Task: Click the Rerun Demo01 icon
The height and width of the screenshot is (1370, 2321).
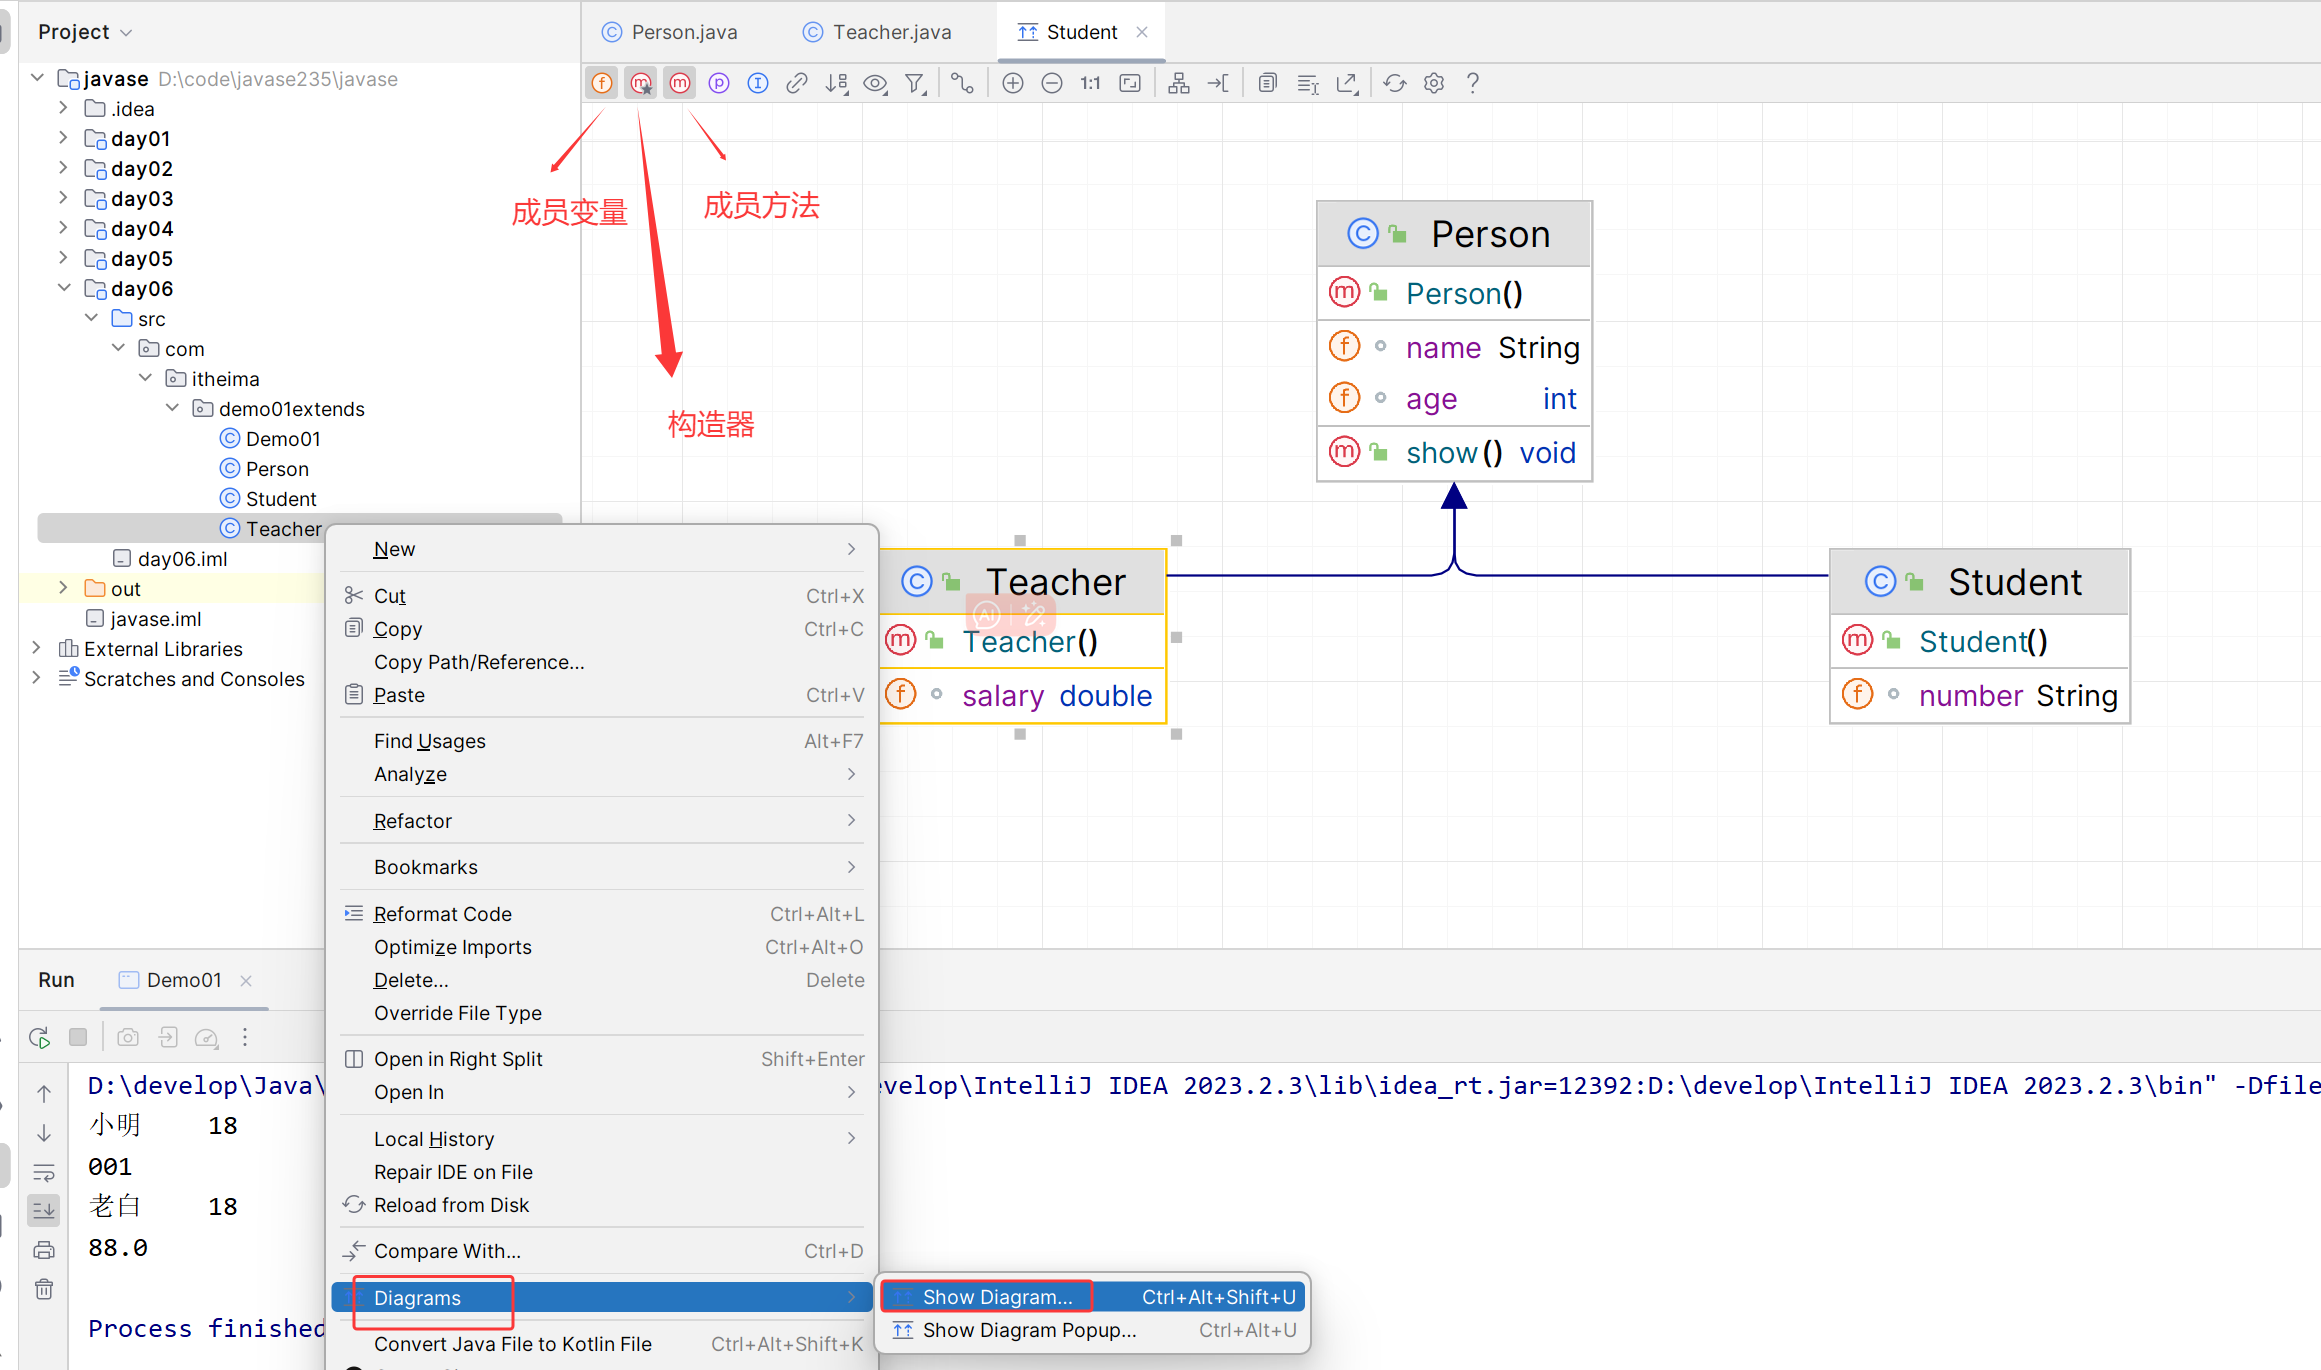Action: (40, 1037)
